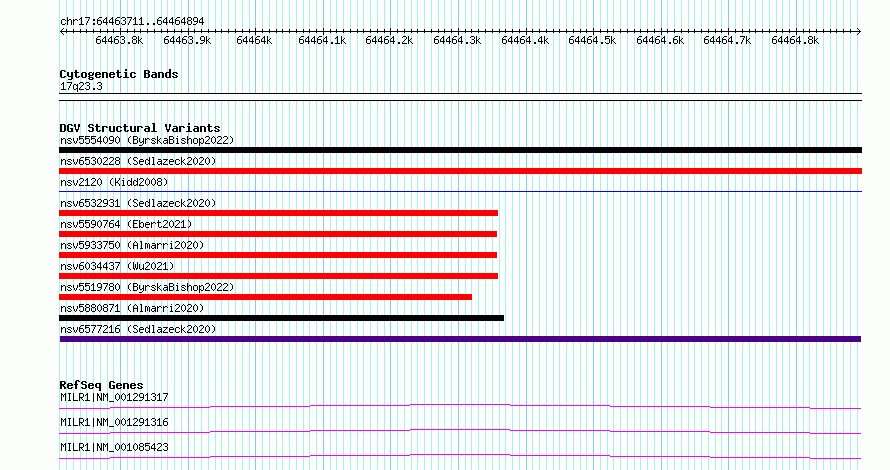This screenshot has height=470, width=890.
Task: Open variant nsv5519780 (ByrskaBishop2022) label
Action: 148,287
